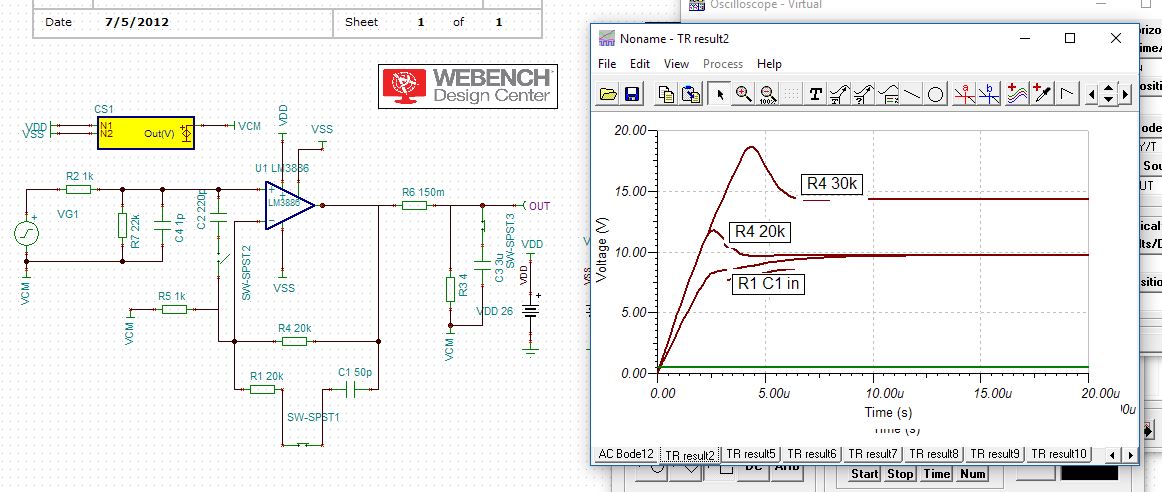Select resistor R5 1k in schematic

(x=174, y=309)
